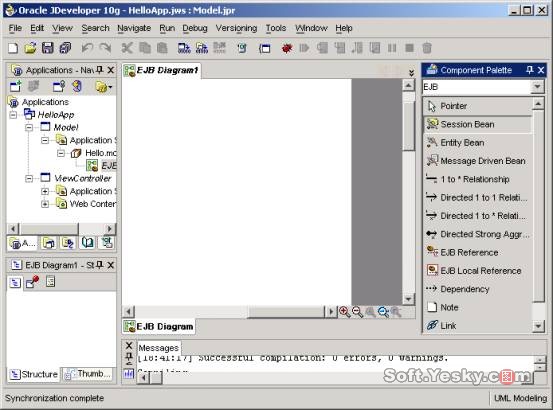Open the Navigate menu

click(x=134, y=28)
